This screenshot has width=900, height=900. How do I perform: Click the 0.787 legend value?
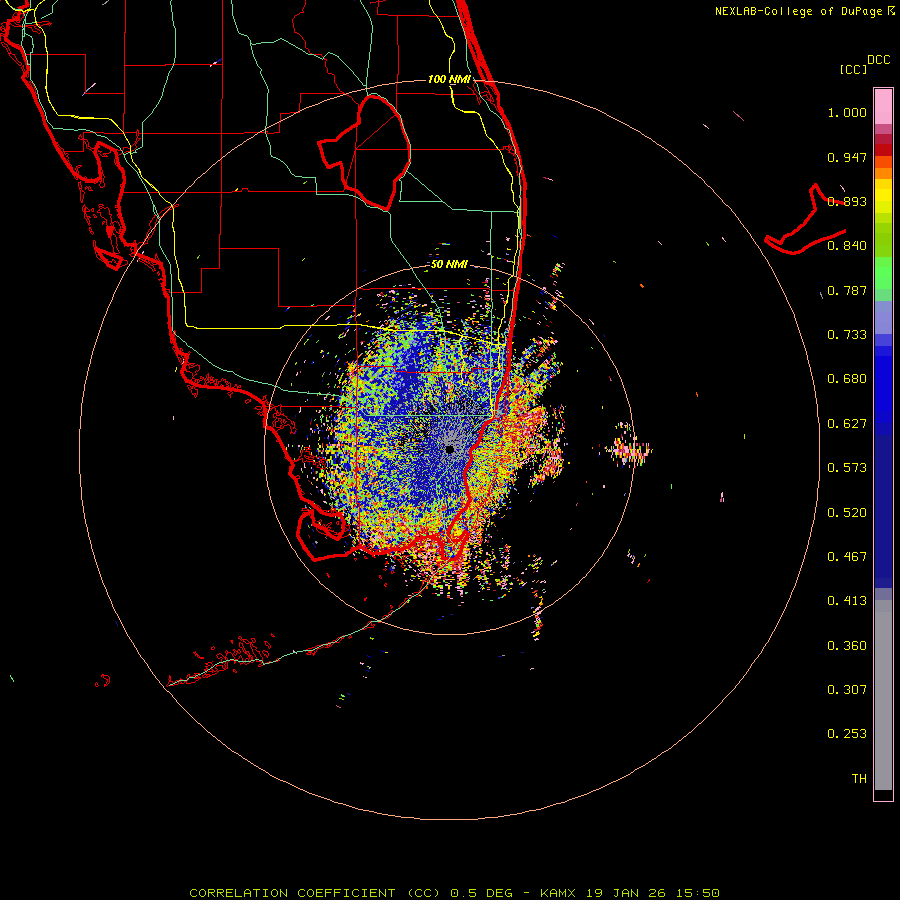point(847,290)
